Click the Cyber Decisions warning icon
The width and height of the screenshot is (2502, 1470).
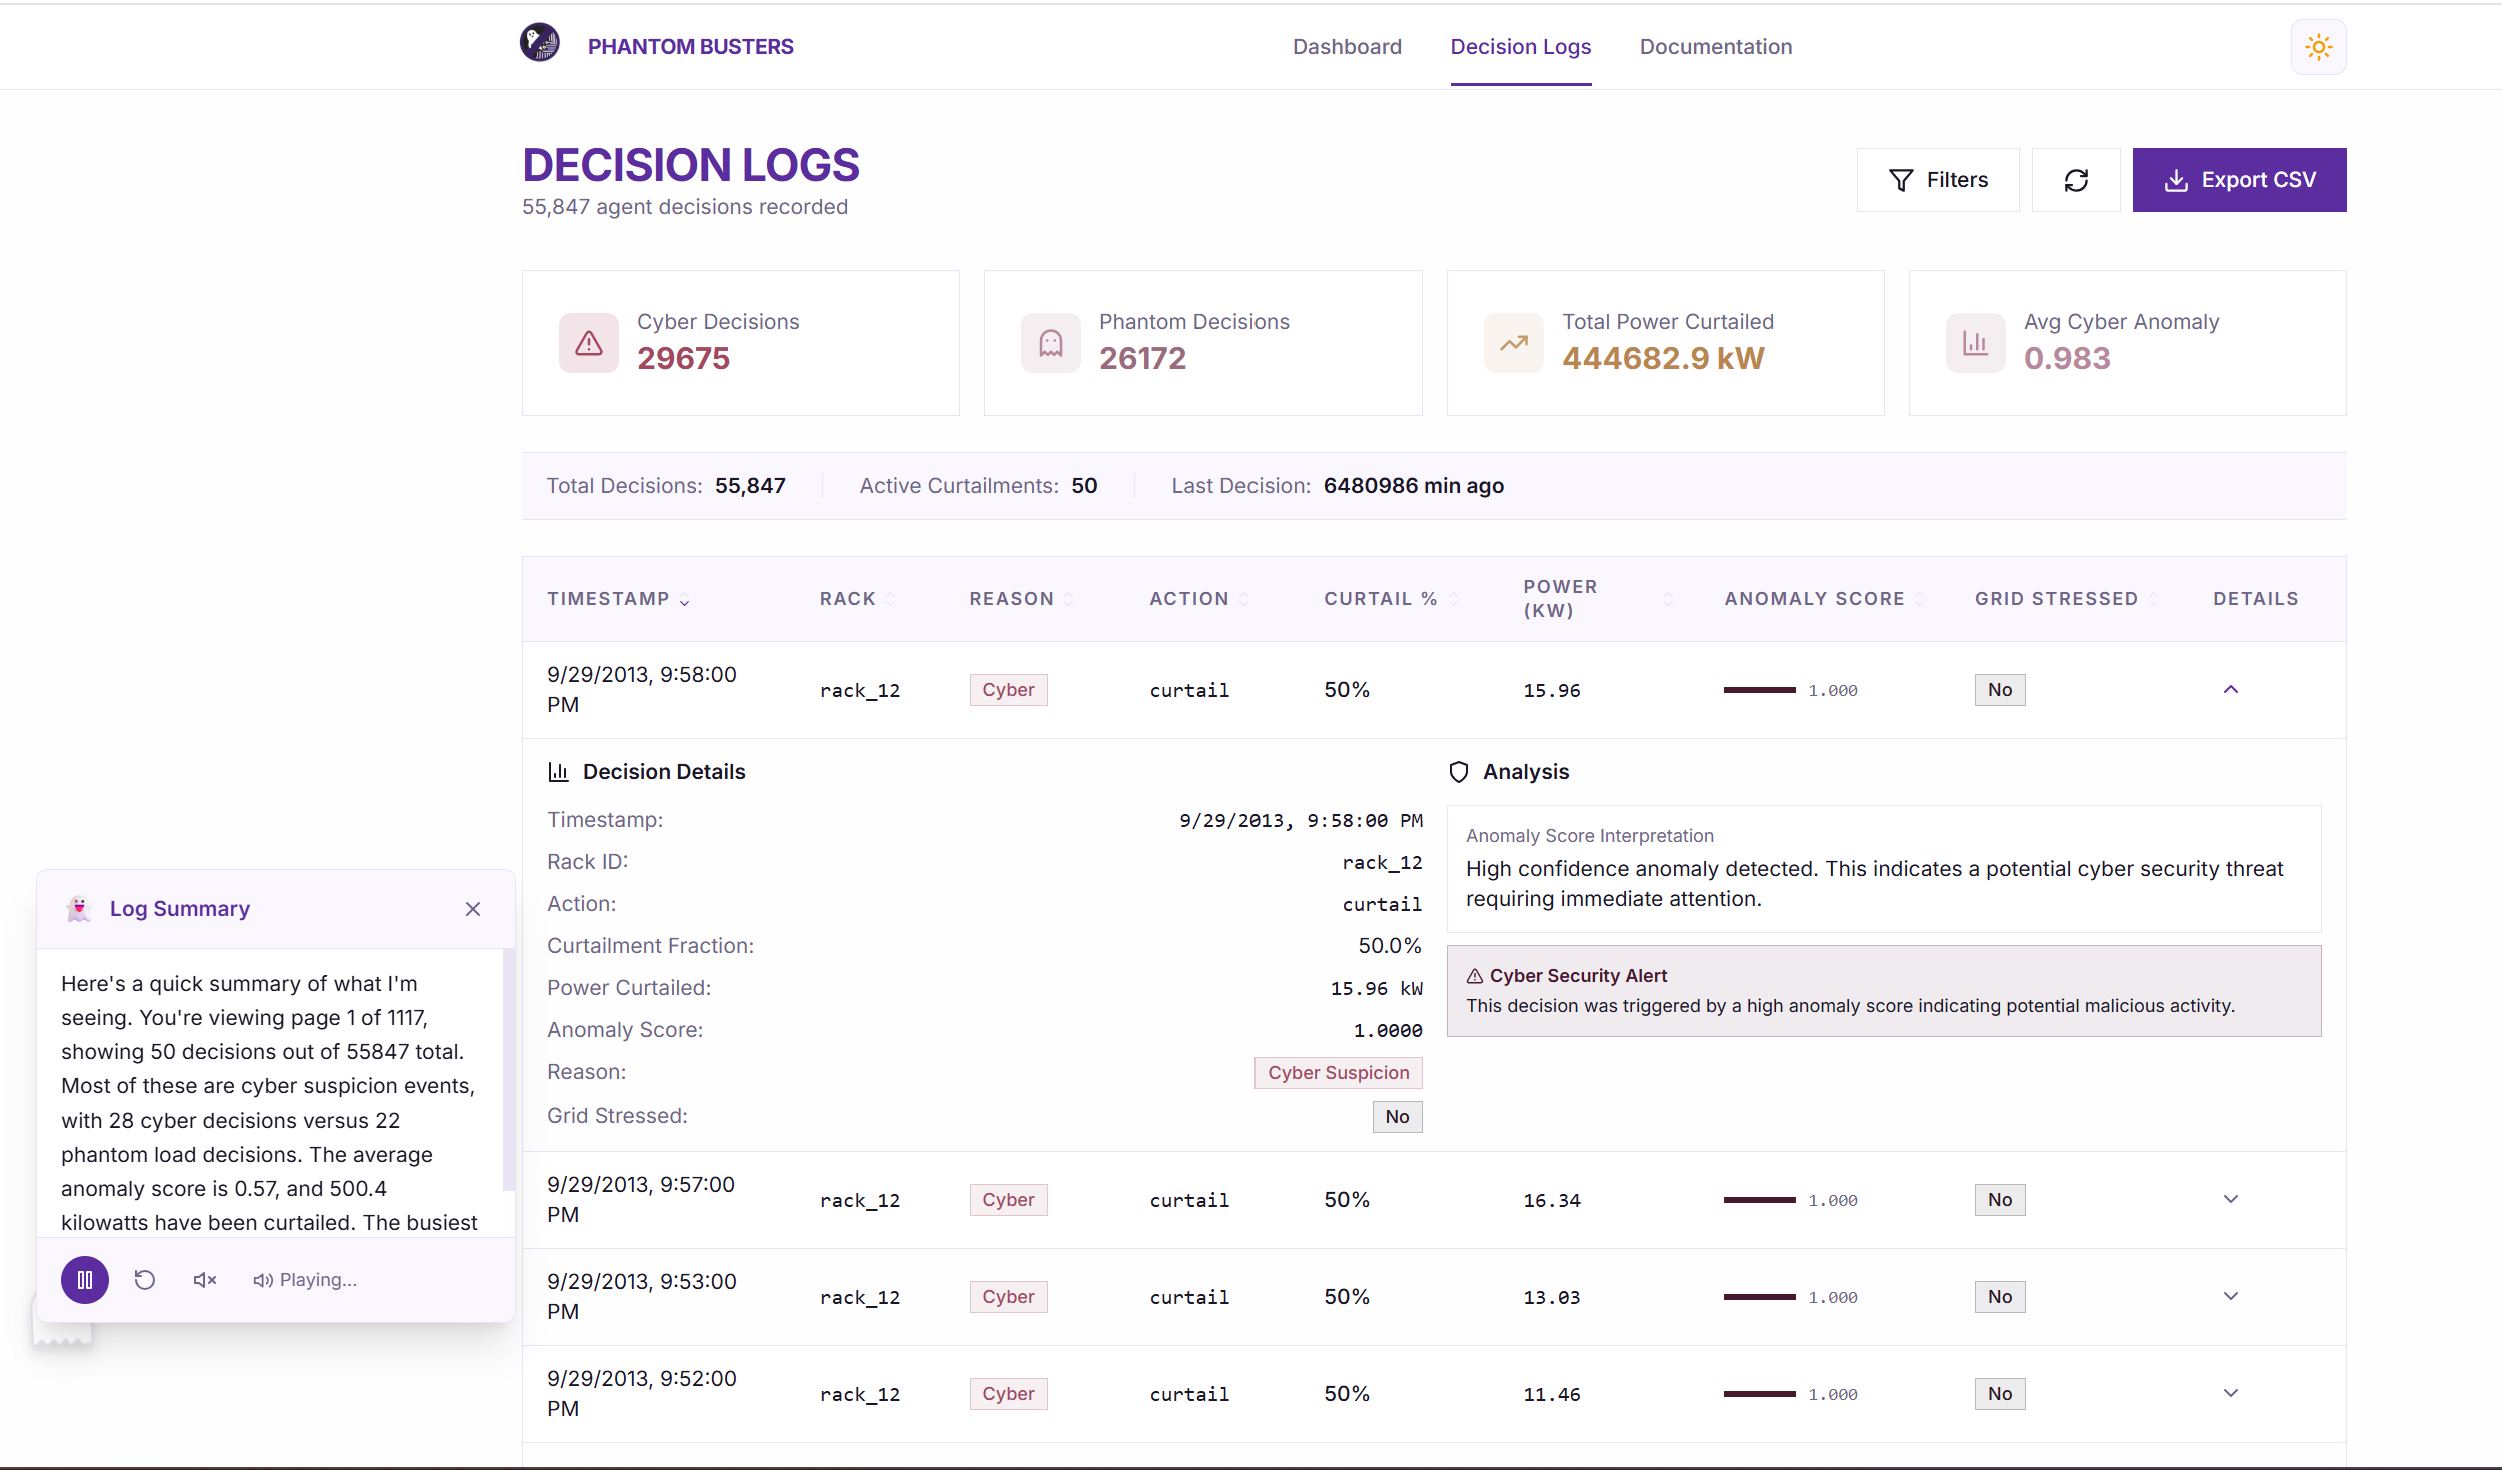point(589,343)
